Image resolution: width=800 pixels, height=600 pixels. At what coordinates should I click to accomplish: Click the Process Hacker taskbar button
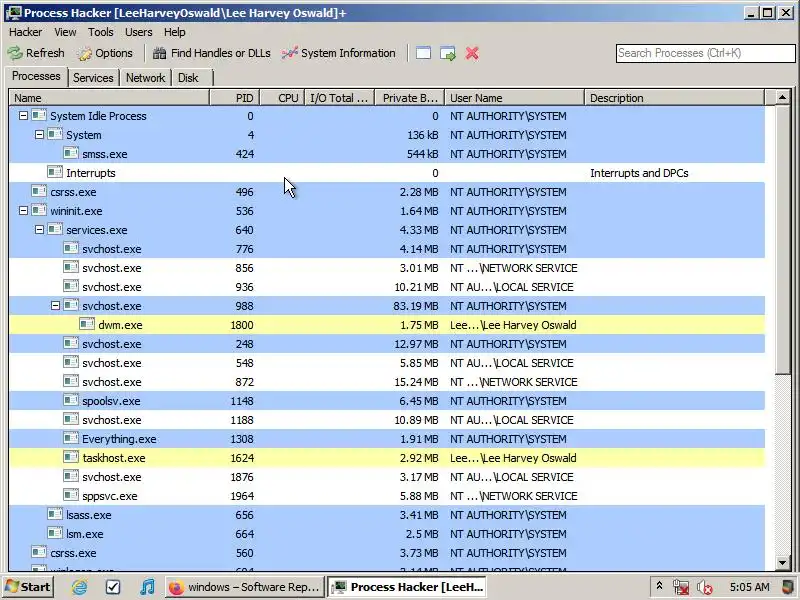tap(406, 587)
